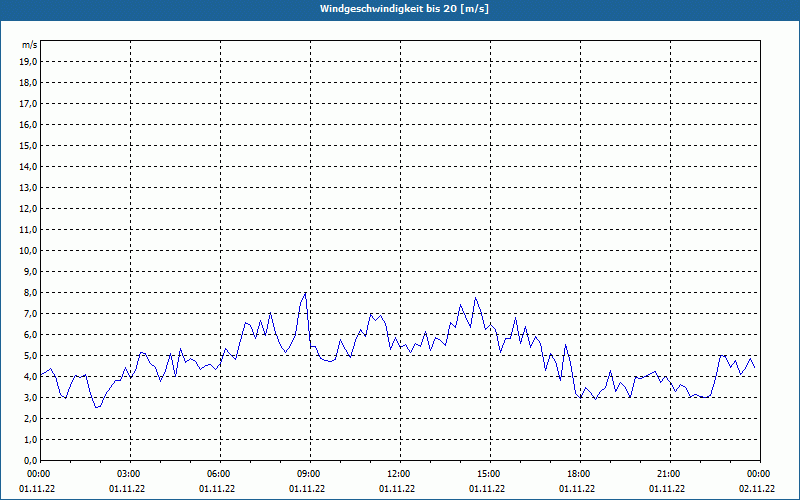Click the "1,0" y-axis value
Viewport: 800px width, 500px height.
[x=31, y=439]
